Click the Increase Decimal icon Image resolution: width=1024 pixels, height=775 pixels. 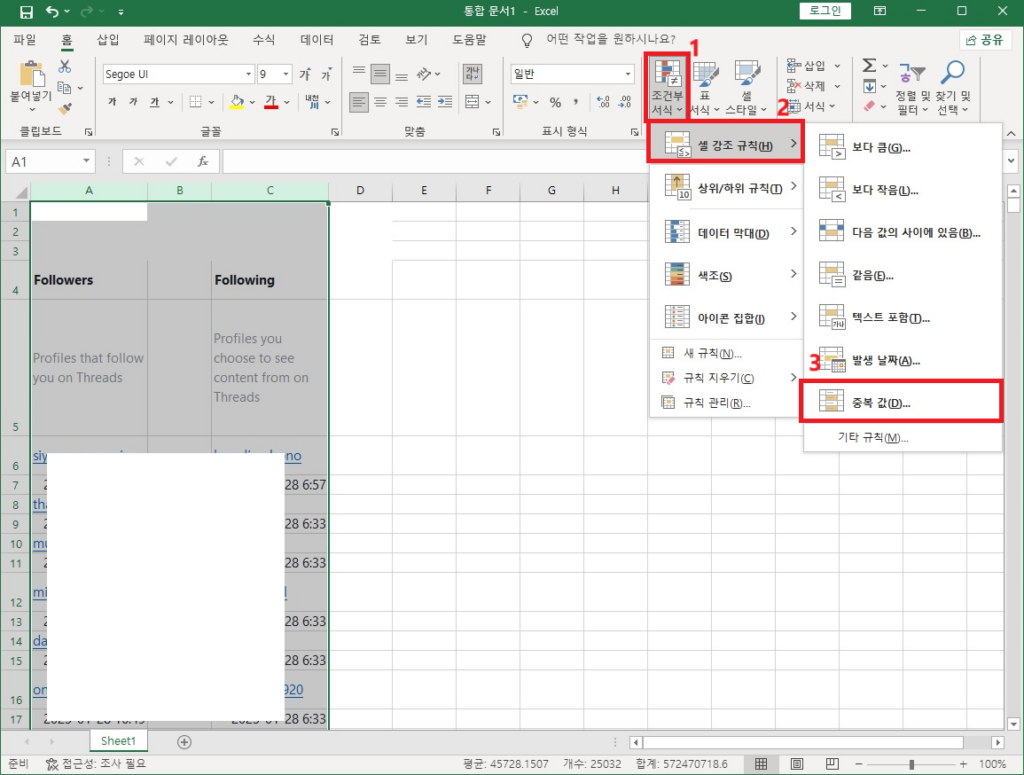click(603, 103)
